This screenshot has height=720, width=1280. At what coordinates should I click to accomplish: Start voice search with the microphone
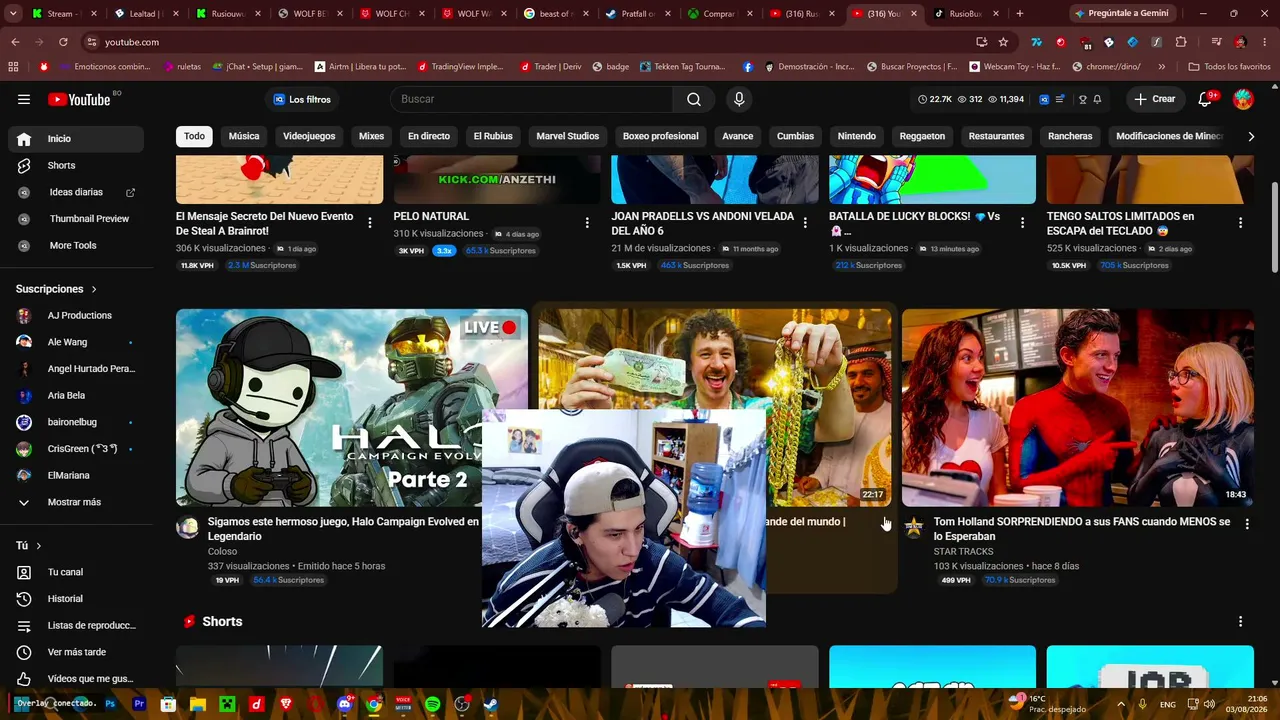coord(739,99)
